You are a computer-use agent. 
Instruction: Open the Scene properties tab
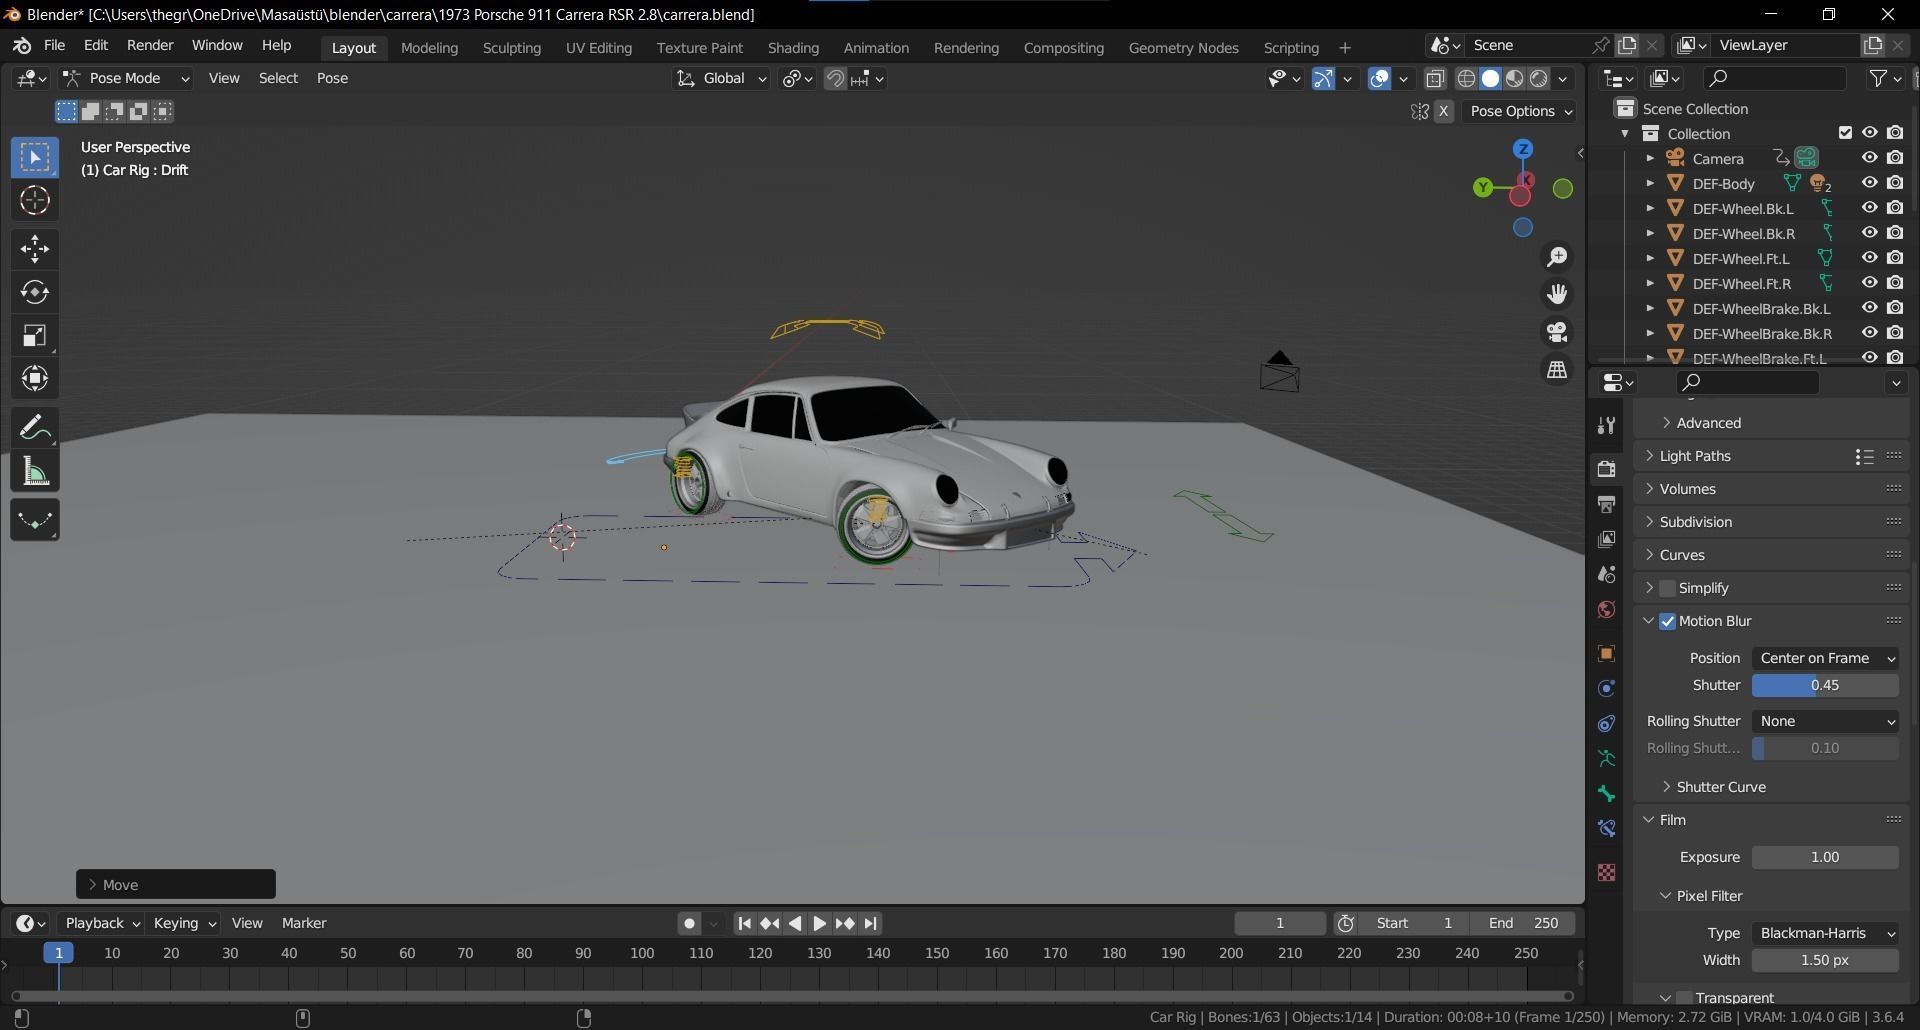(1606, 574)
